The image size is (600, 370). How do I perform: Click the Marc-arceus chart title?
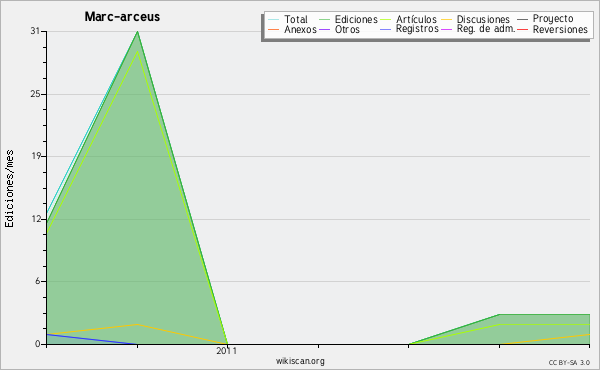click(x=122, y=17)
